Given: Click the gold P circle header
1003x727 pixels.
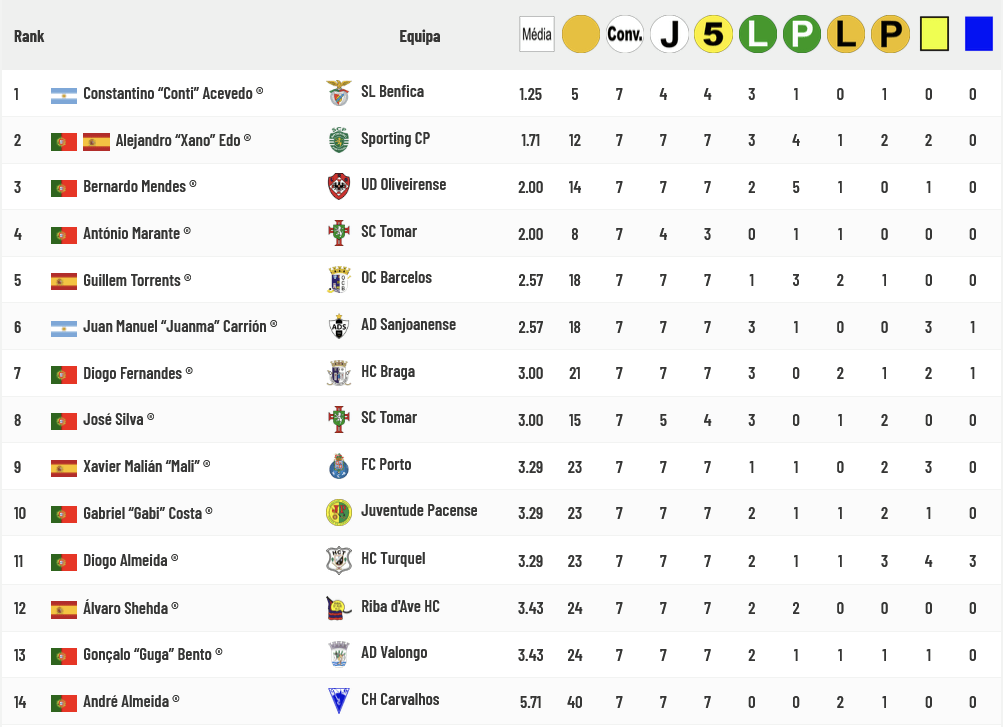Looking at the screenshot, I should coord(889,35).
